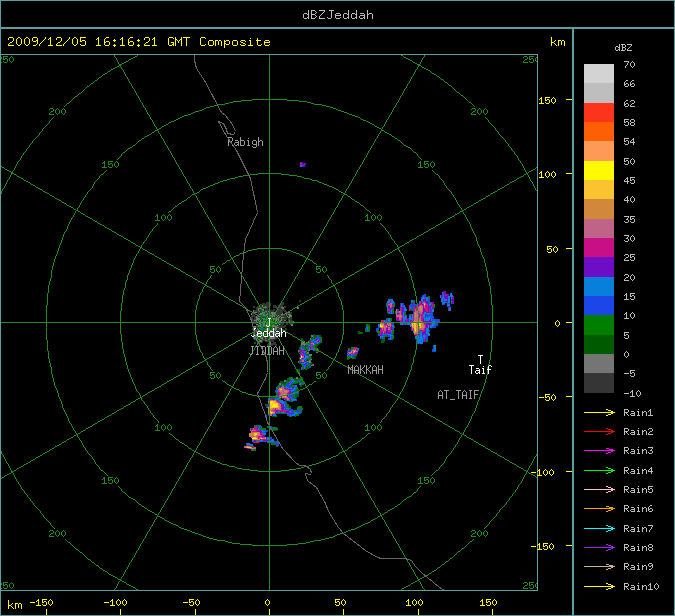Click the km unit label at top right
The width and height of the screenshot is (675, 616).
(x=557, y=42)
